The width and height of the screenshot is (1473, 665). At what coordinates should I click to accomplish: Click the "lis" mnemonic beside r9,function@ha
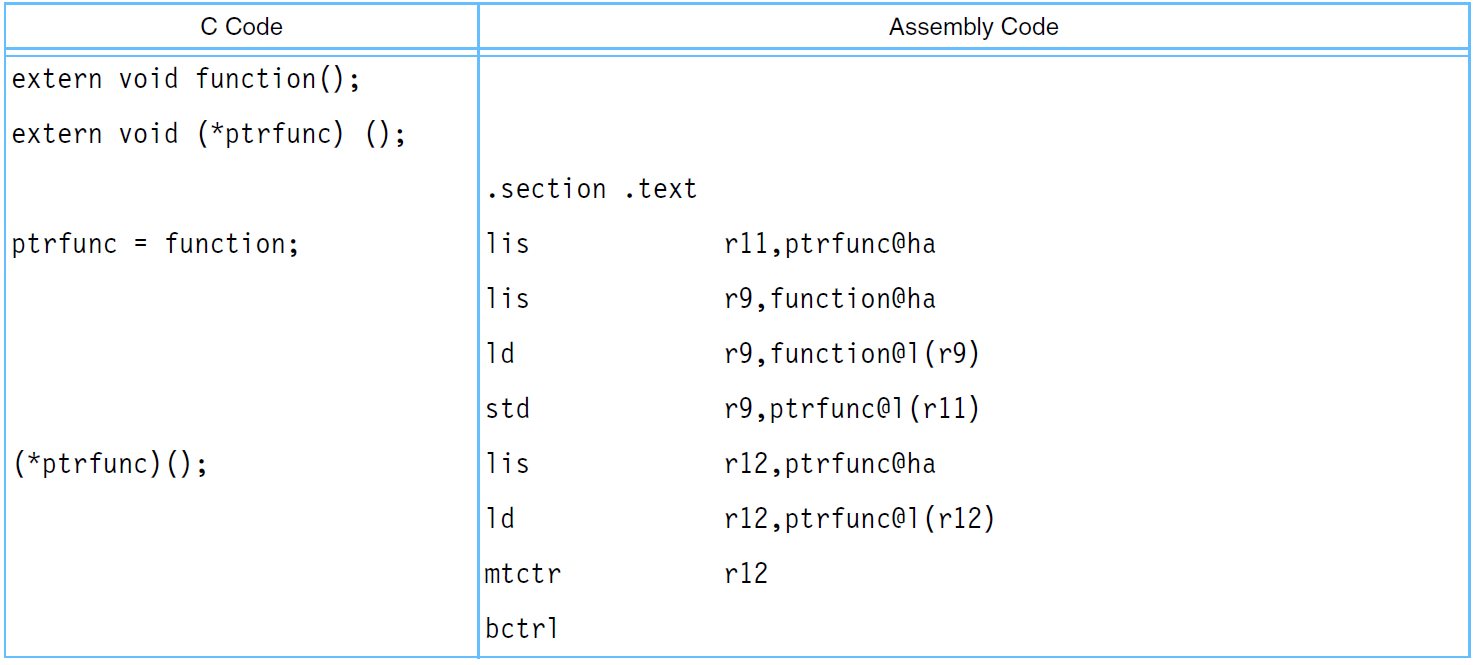pyautogui.click(x=507, y=299)
